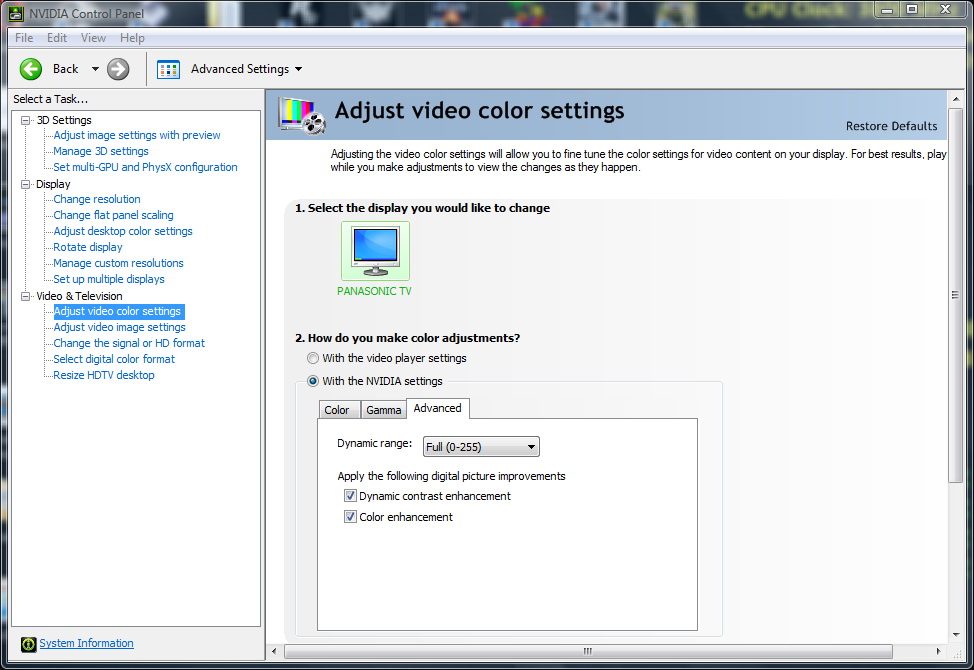
Task: Select With the video player settings option
Action: click(x=313, y=358)
